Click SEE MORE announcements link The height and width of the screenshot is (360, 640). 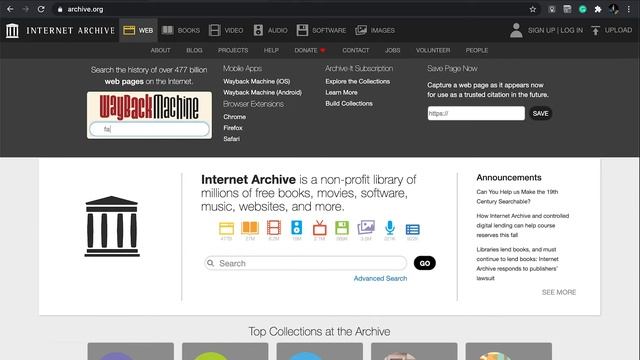(x=559, y=292)
